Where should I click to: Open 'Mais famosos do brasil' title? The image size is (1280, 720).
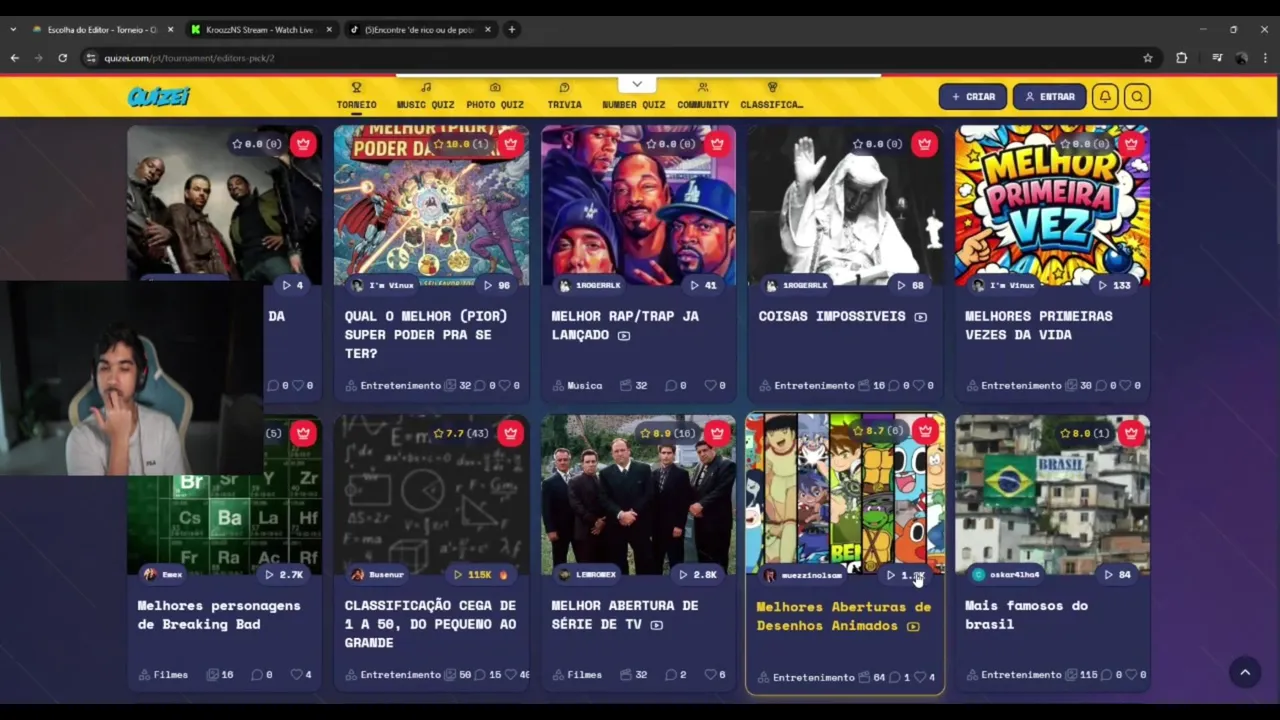(x=1026, y=615)
